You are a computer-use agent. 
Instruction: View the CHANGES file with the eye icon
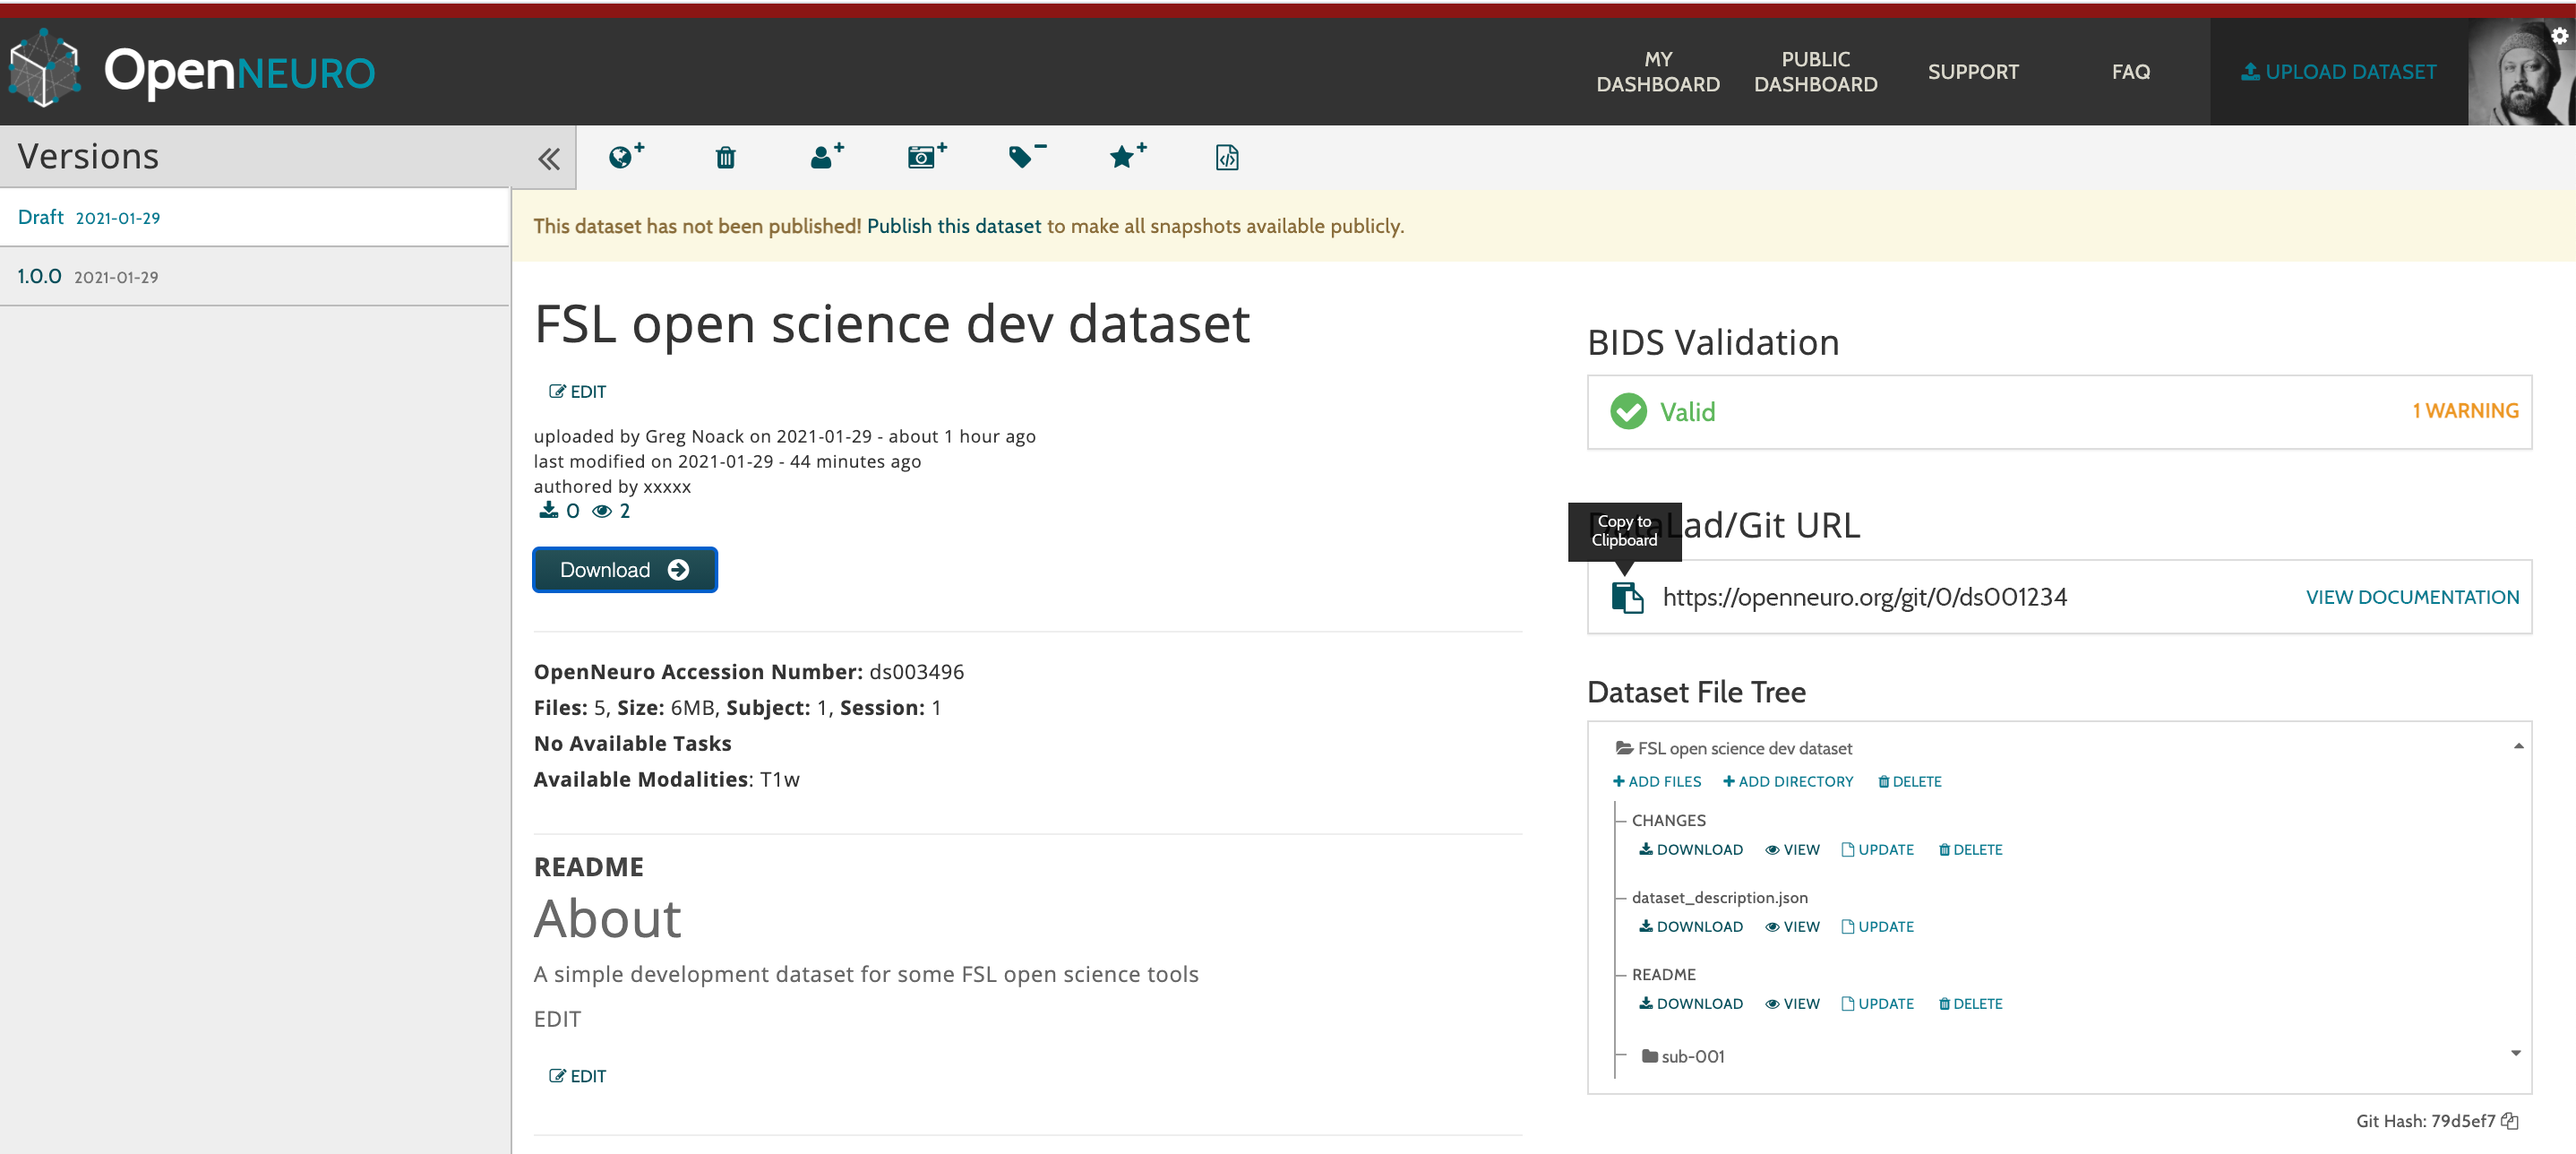point(1791,849)
